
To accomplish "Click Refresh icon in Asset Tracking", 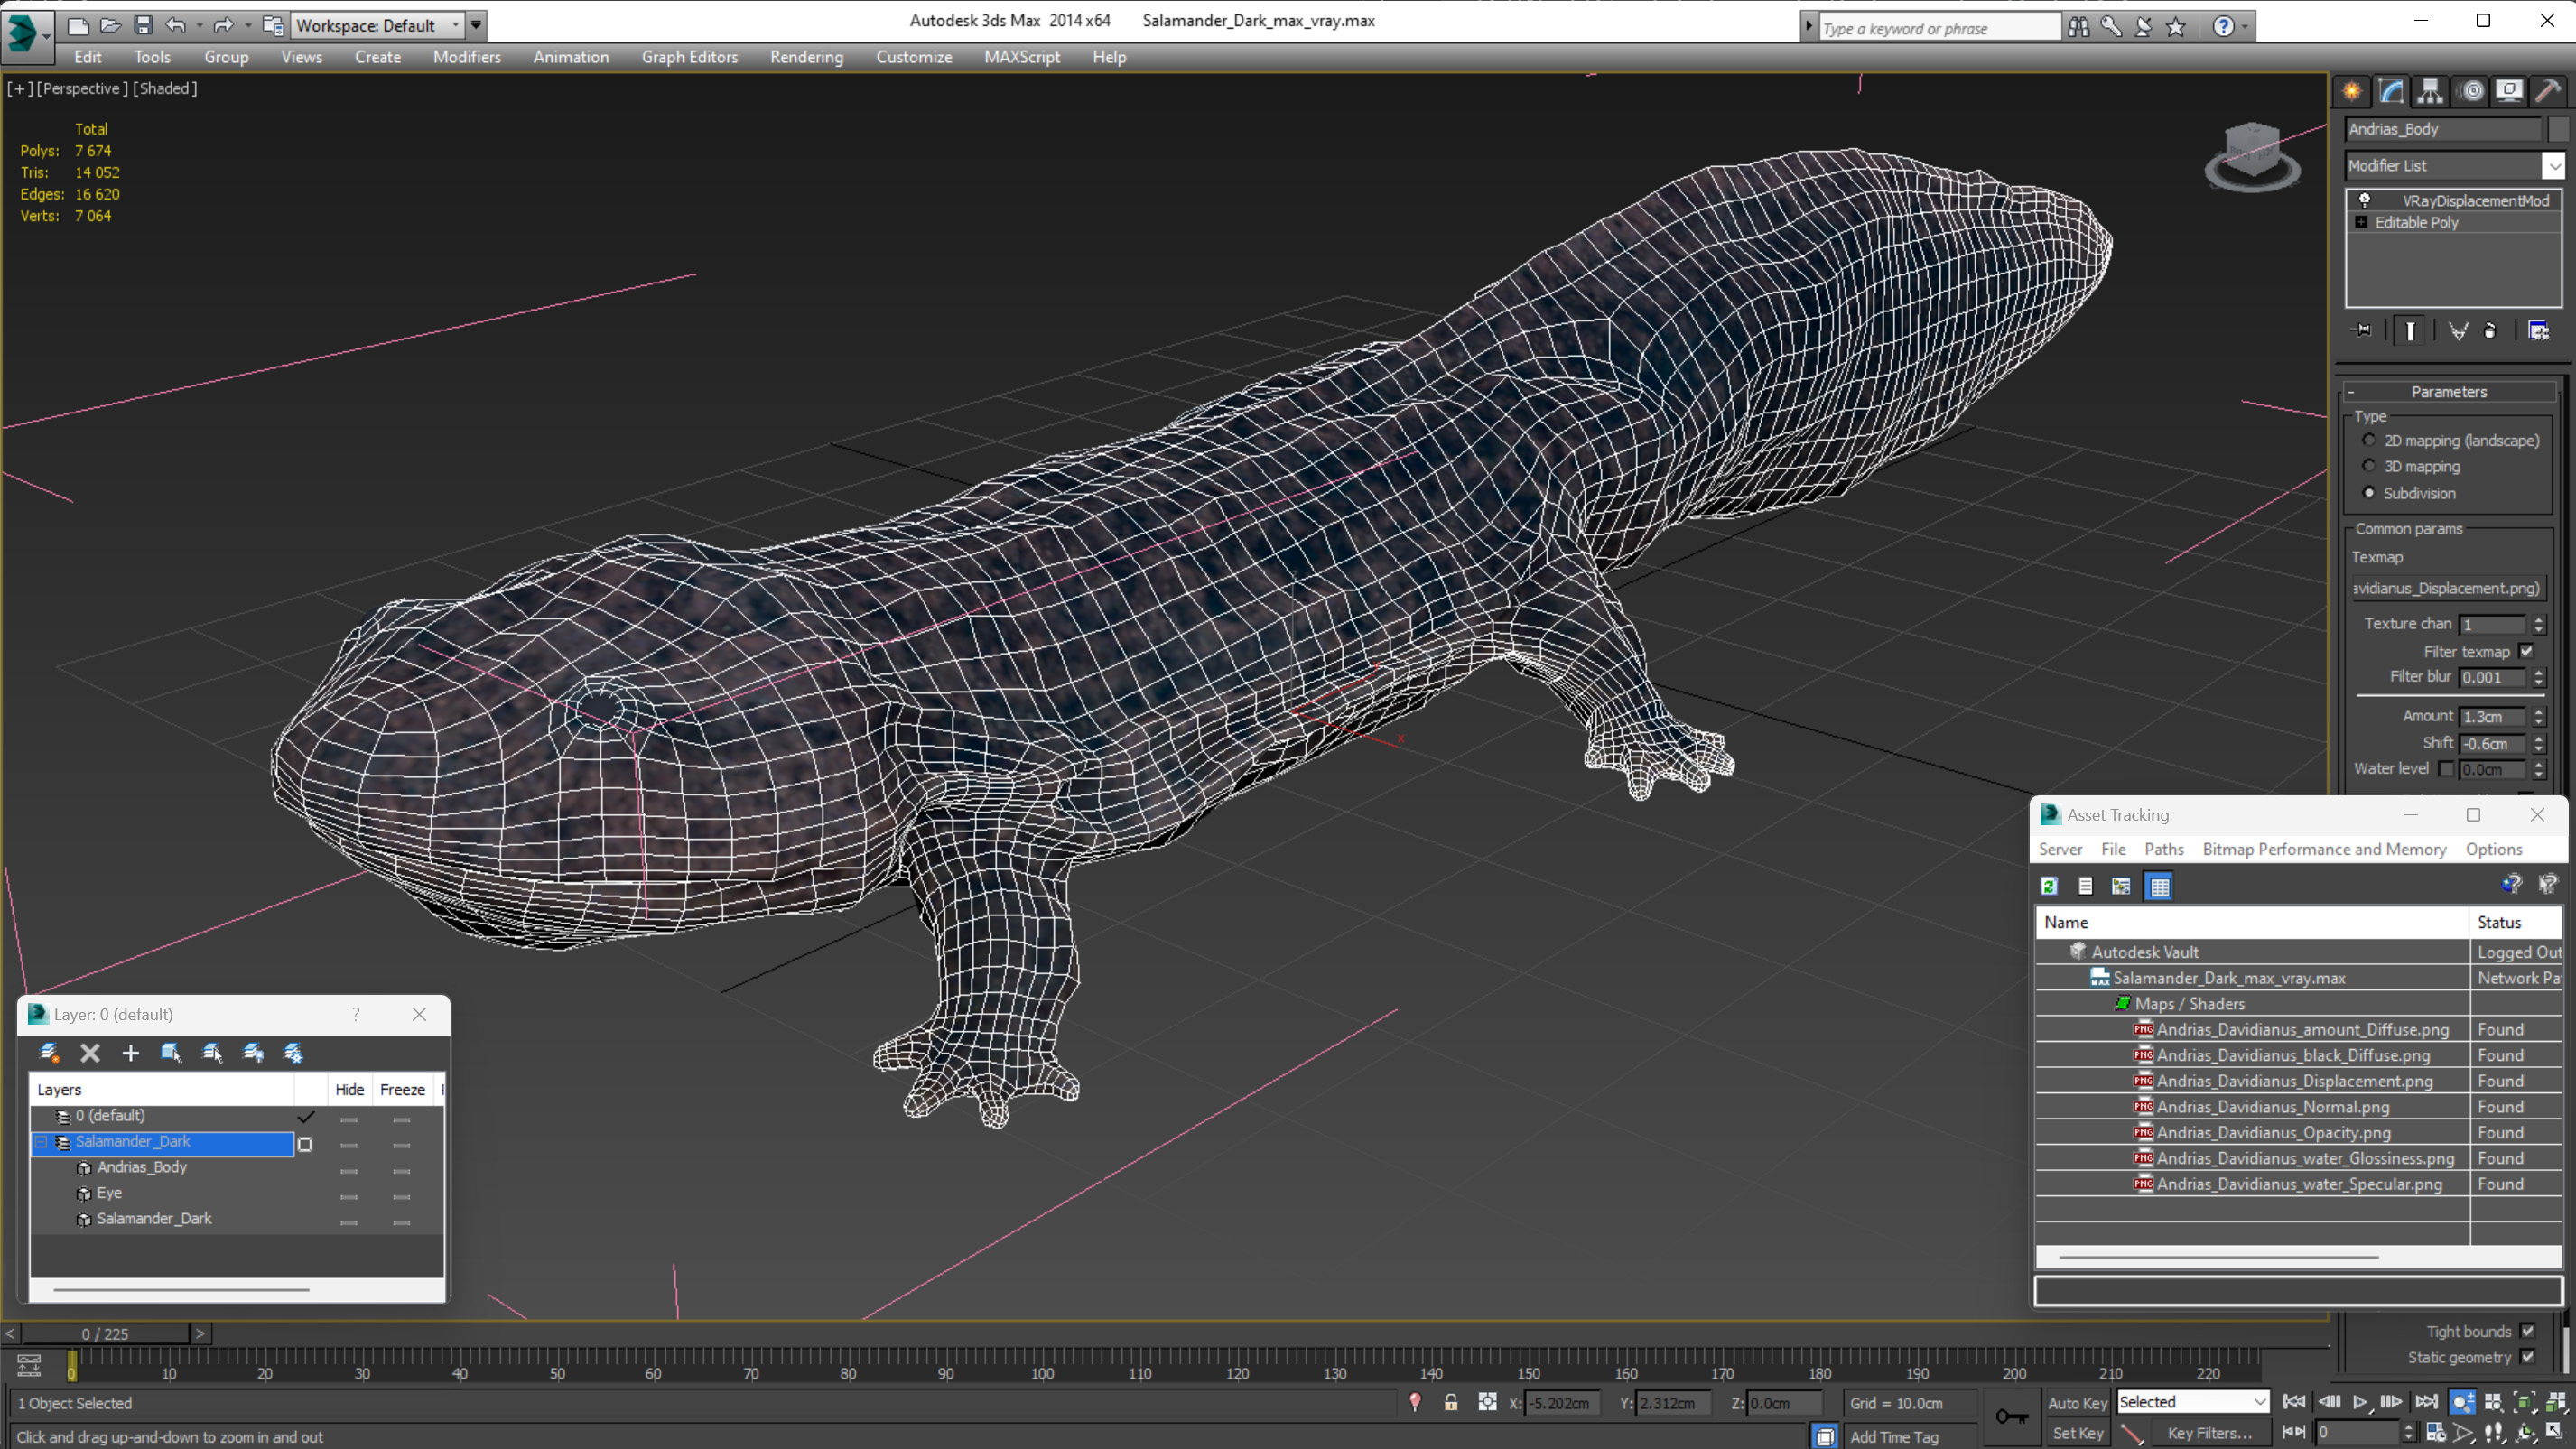I will [2049, 886].
